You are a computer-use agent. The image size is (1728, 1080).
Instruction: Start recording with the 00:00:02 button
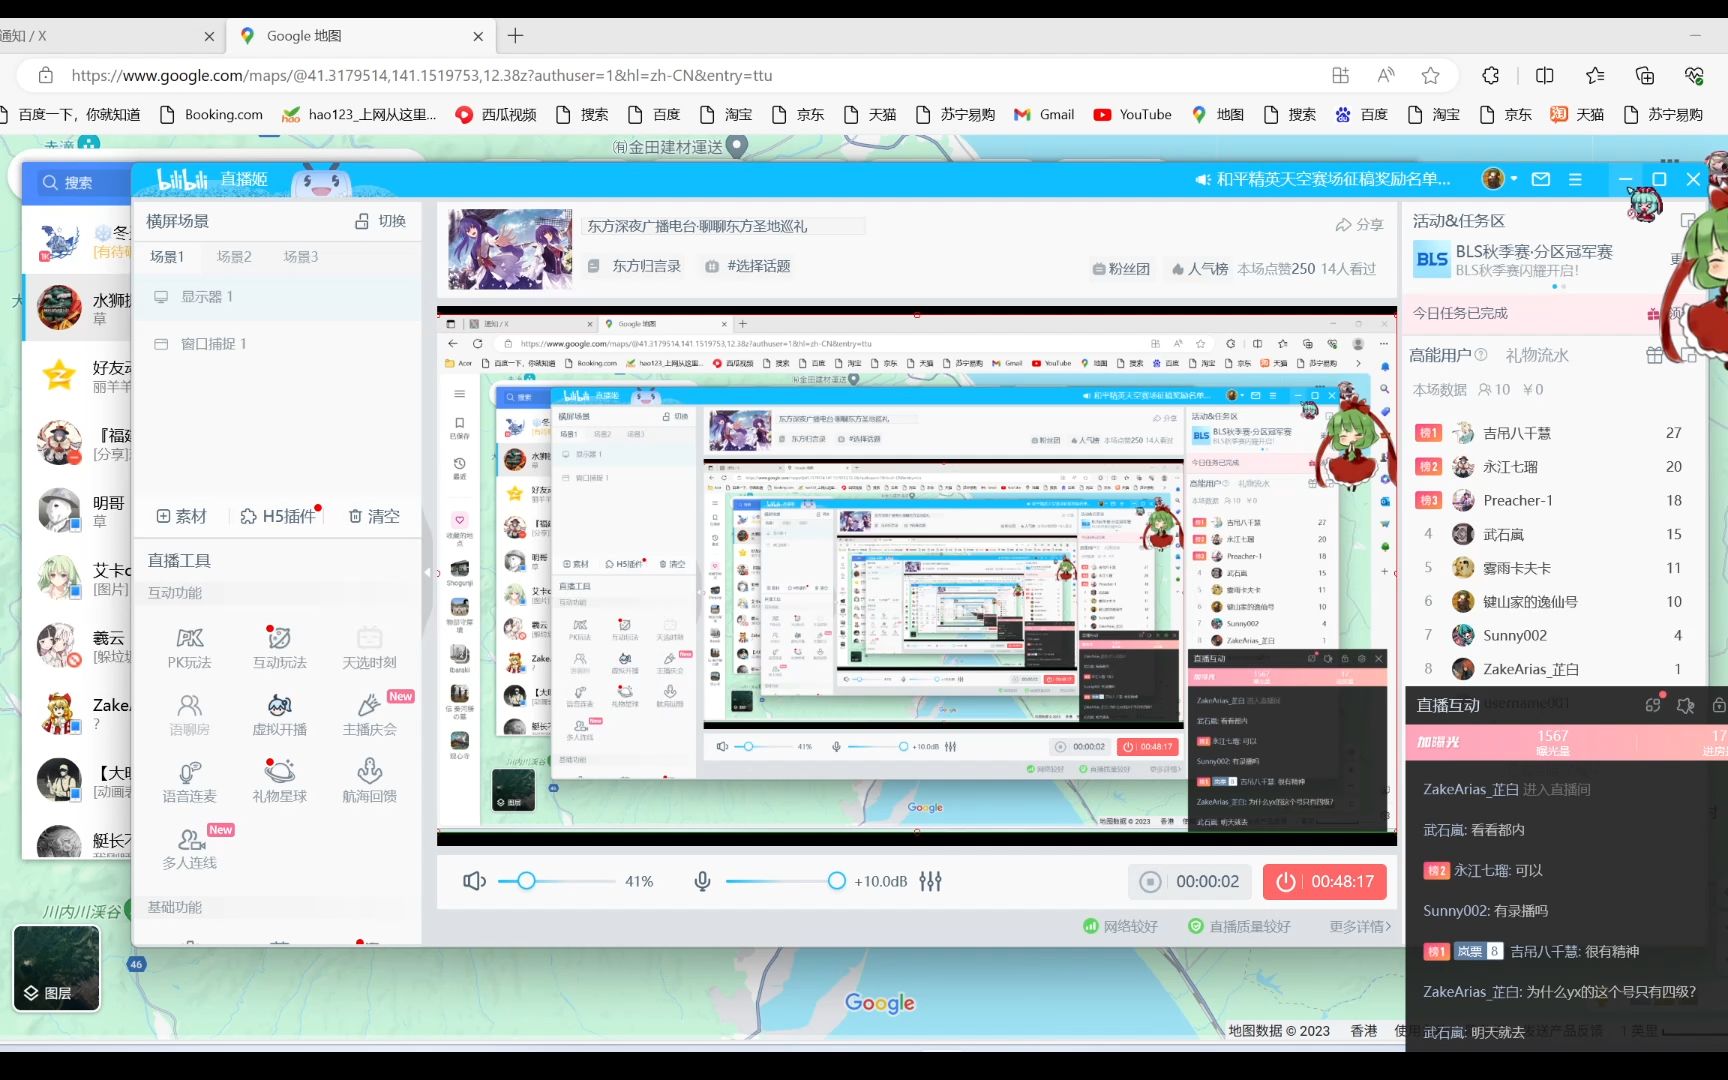click(x=1190, y=881)
